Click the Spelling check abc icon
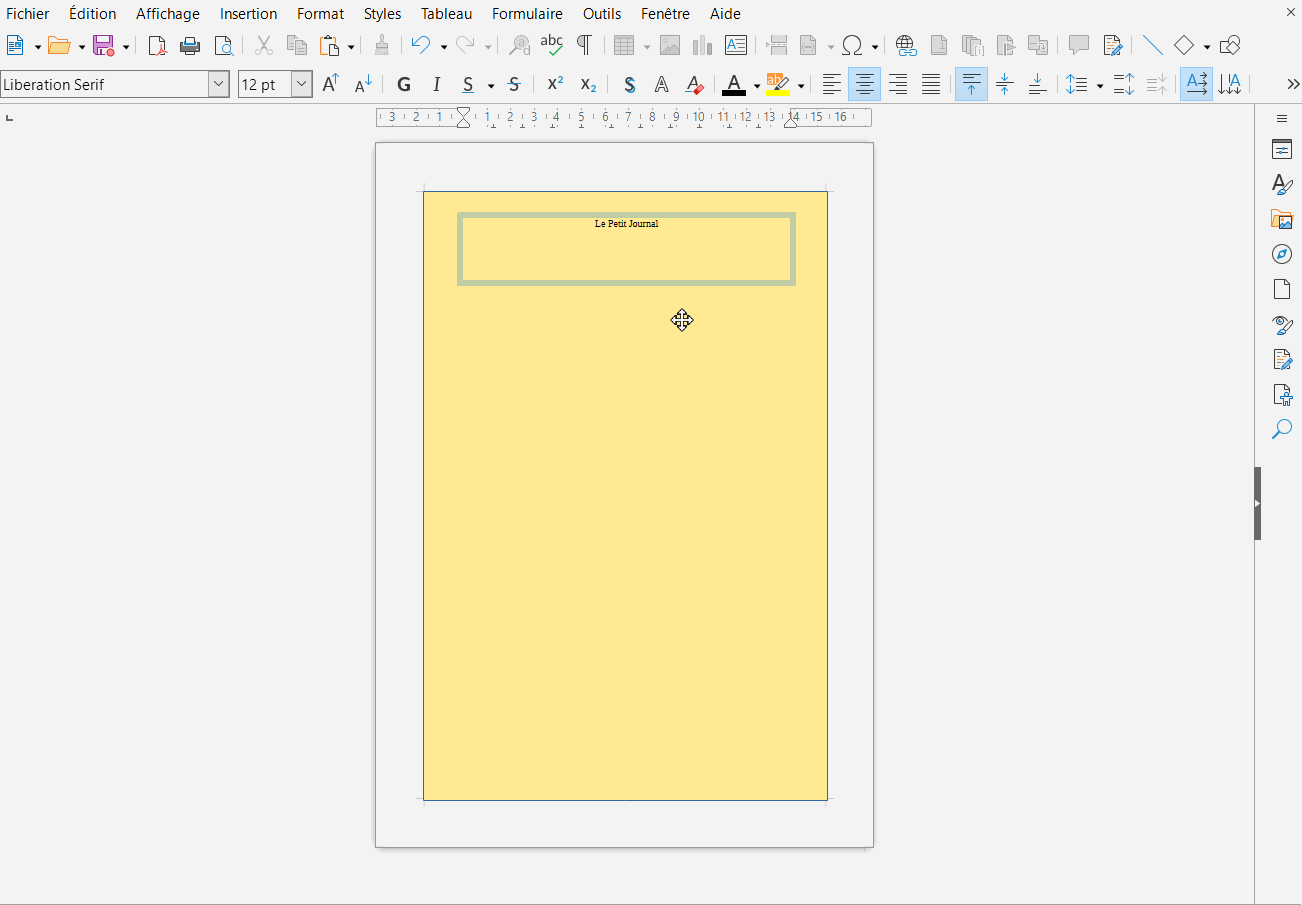The image size is (1302, 905). point(551,45)
